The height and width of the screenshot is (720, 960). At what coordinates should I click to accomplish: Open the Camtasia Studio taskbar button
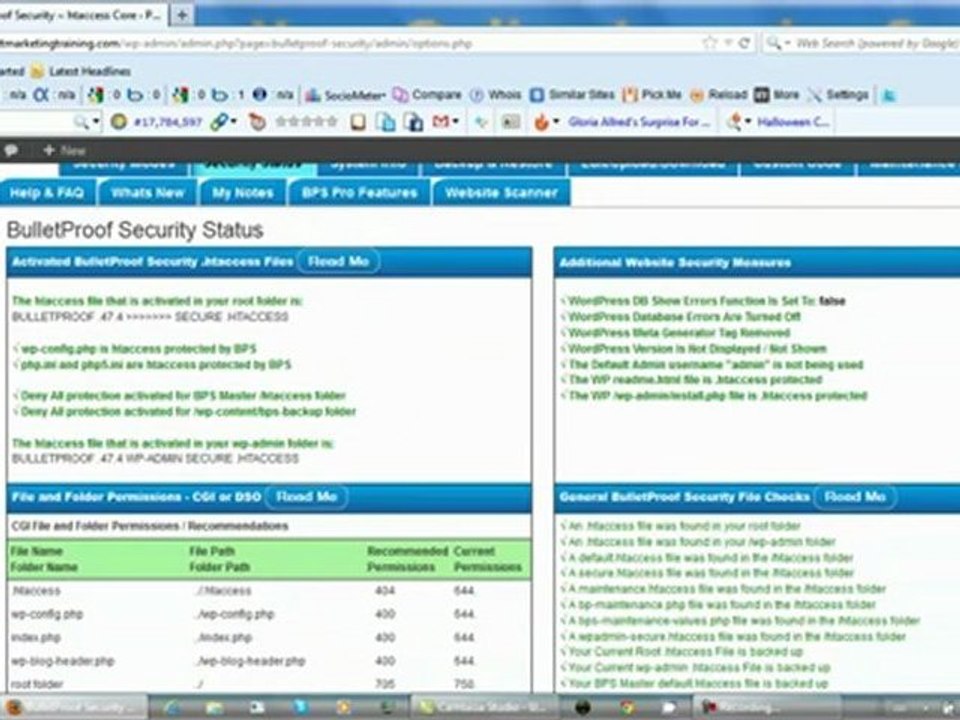[x=486, y=707]
